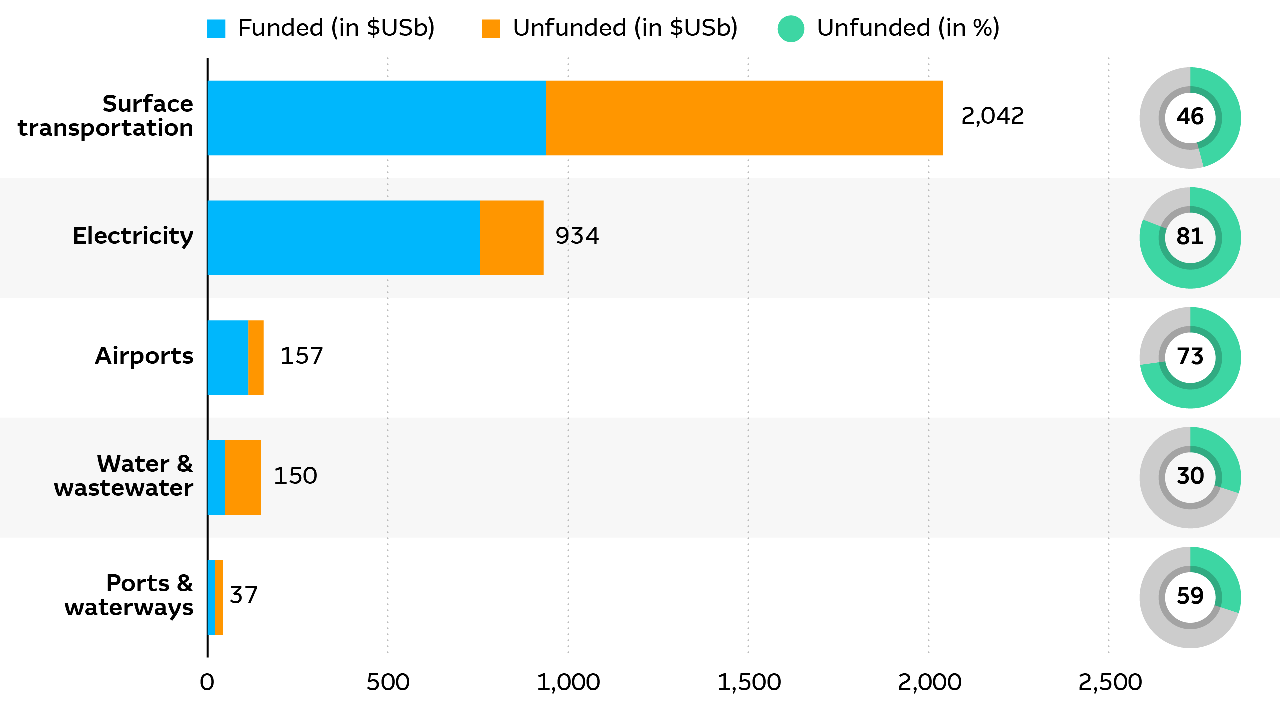This screenshot has height=720, width=1280.
Task: Click the green Unfunded percent legend circle
Action: click(x=791, y=29)
